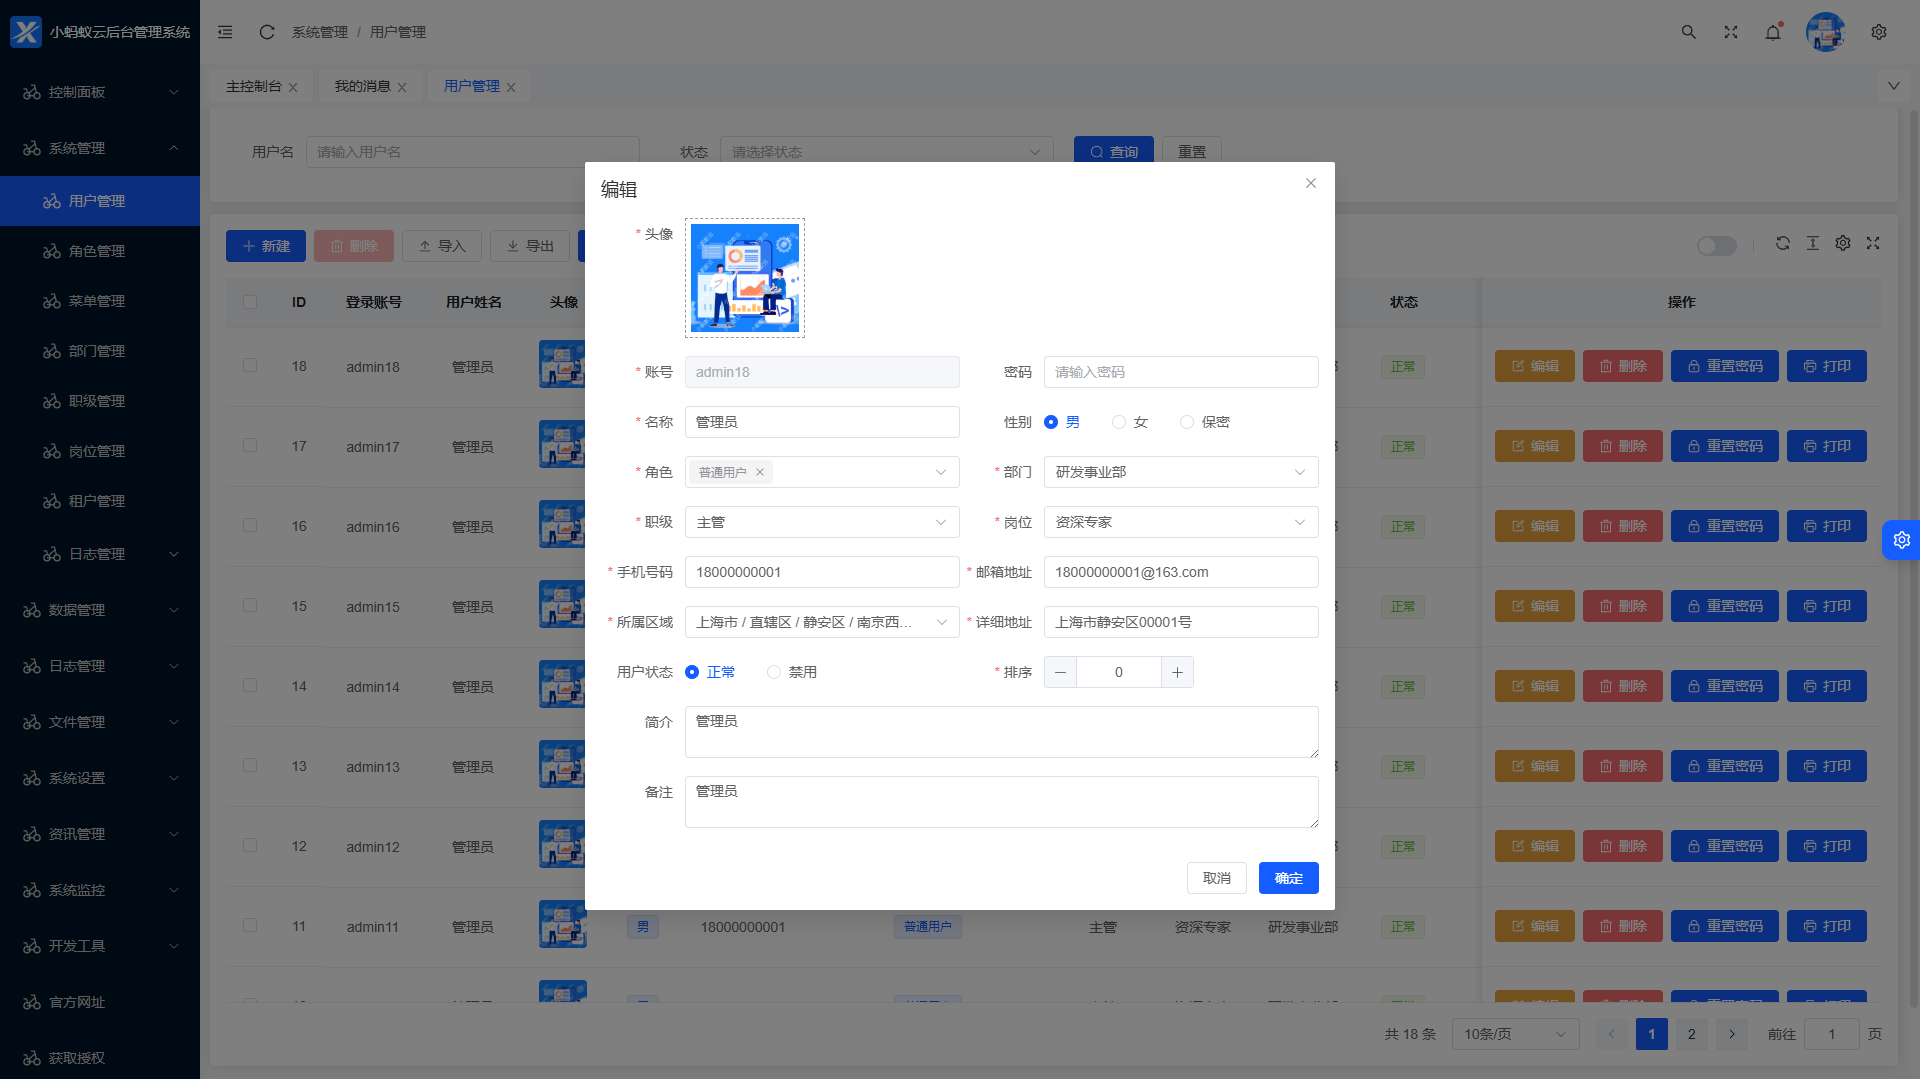The image size is (1920, 1079).
Task: Close the edit dialog with X
Action: tap(1311, 183)
